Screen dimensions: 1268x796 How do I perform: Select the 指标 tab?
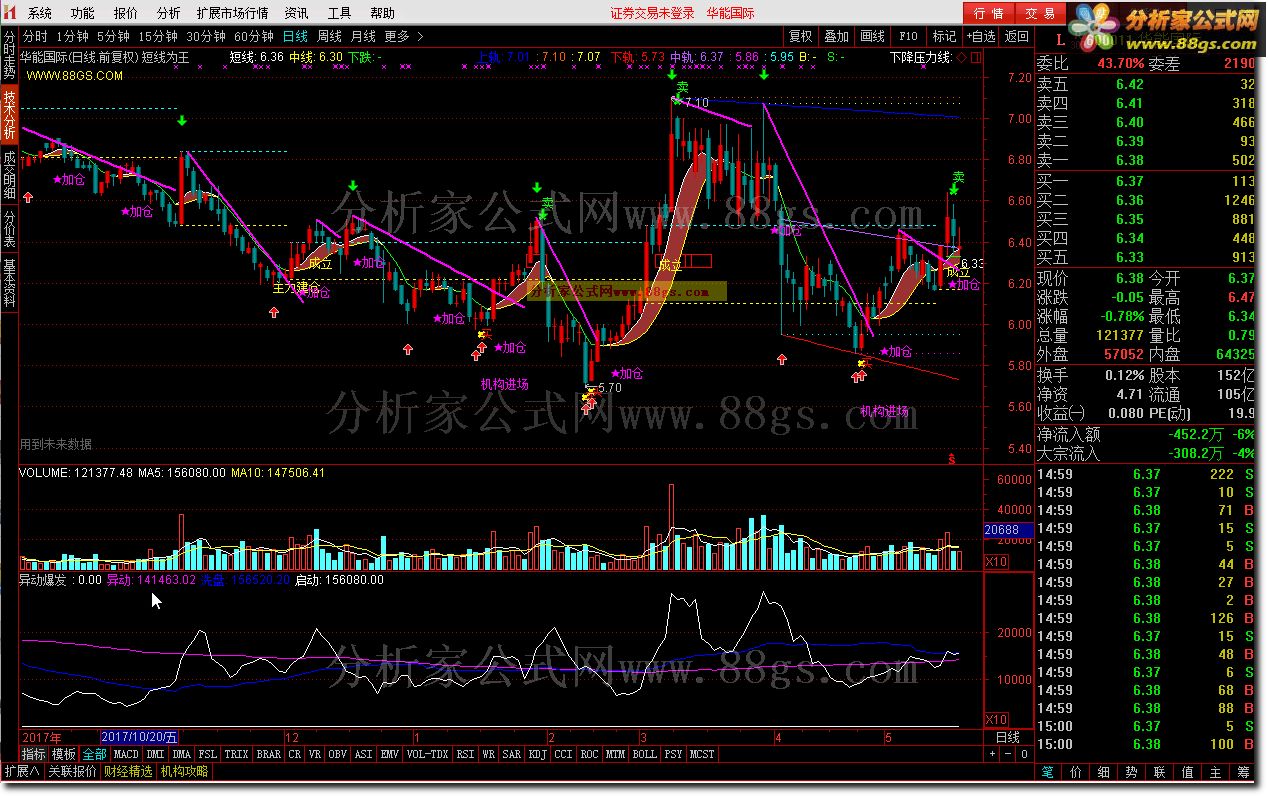point(34,753)
